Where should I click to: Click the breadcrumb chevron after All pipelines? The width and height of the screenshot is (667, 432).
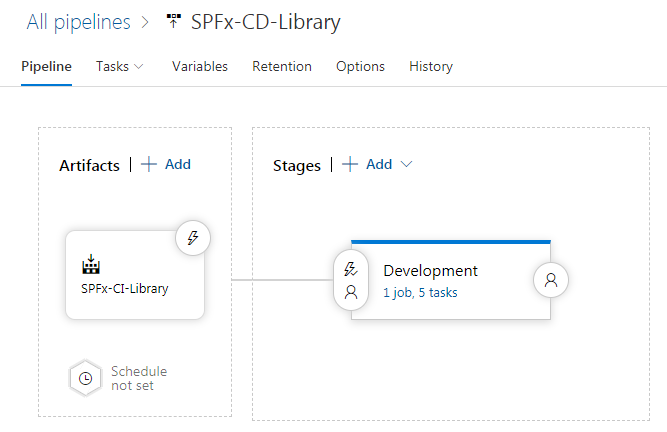click(x=145, y=22)
